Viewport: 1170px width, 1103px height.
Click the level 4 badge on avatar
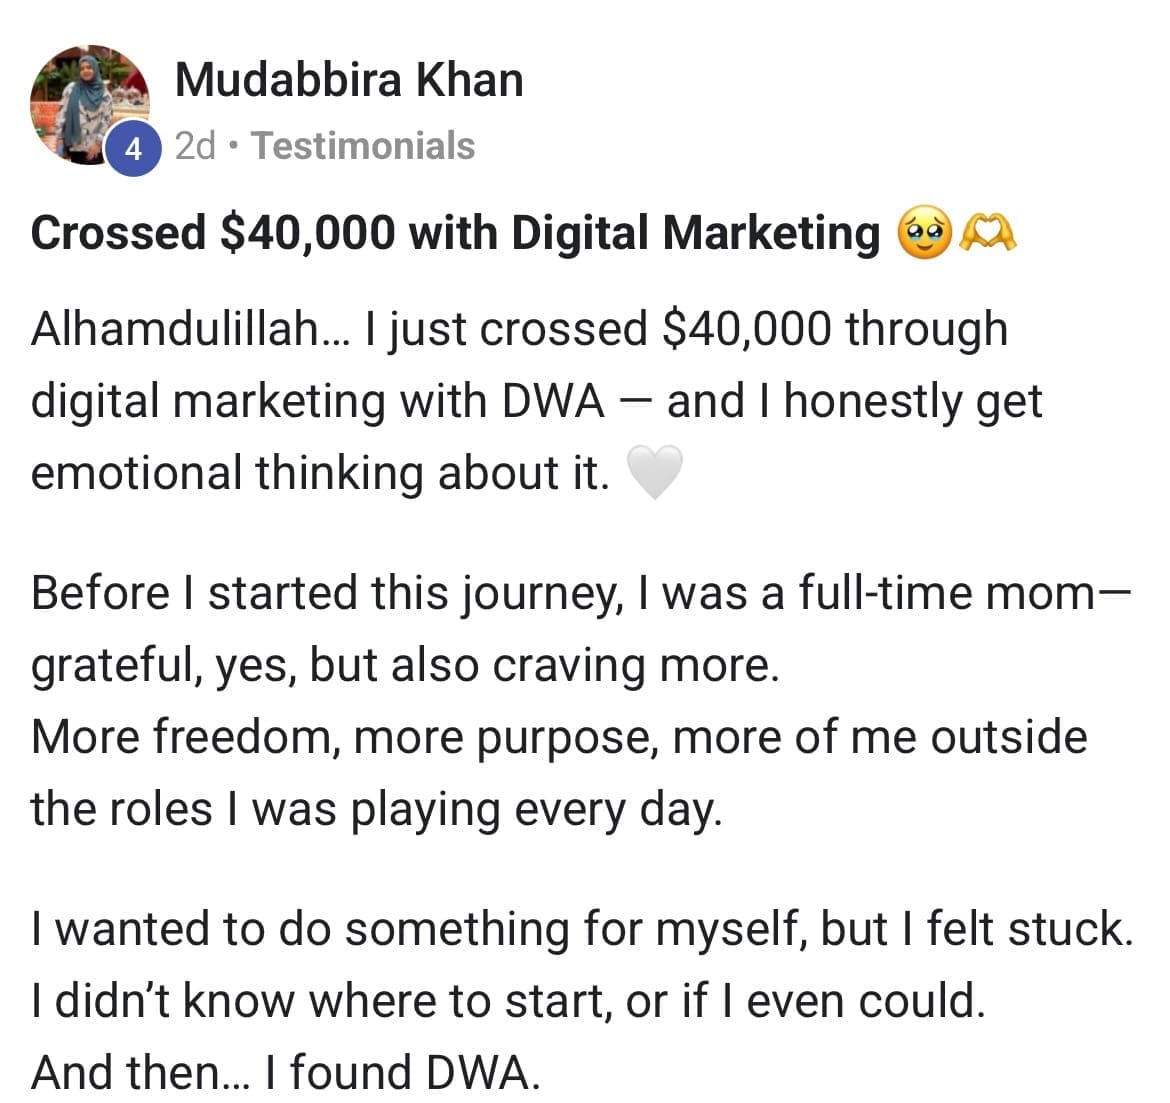click(x=133, y=150)
